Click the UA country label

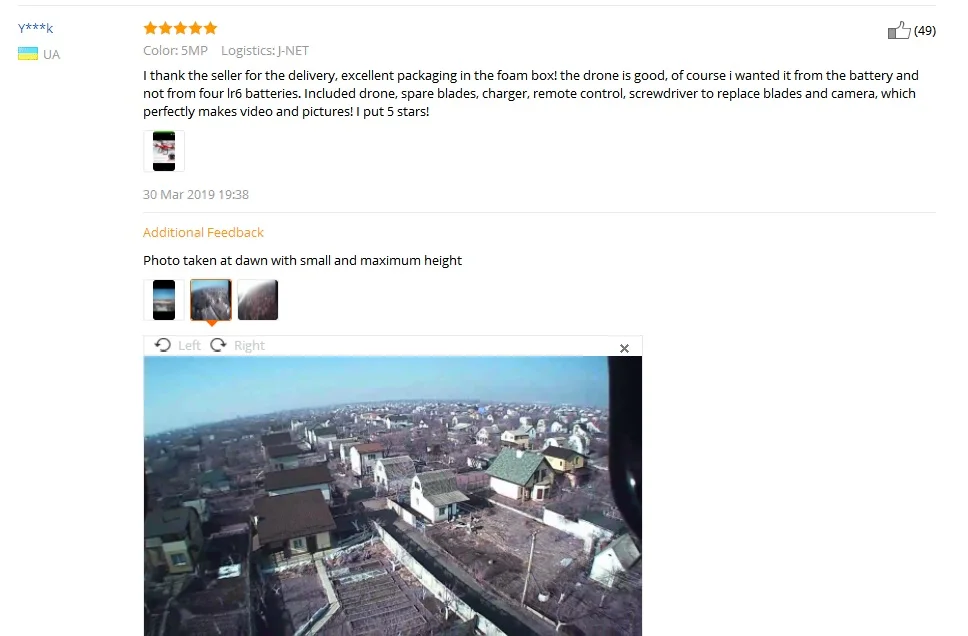coord(51,54)
